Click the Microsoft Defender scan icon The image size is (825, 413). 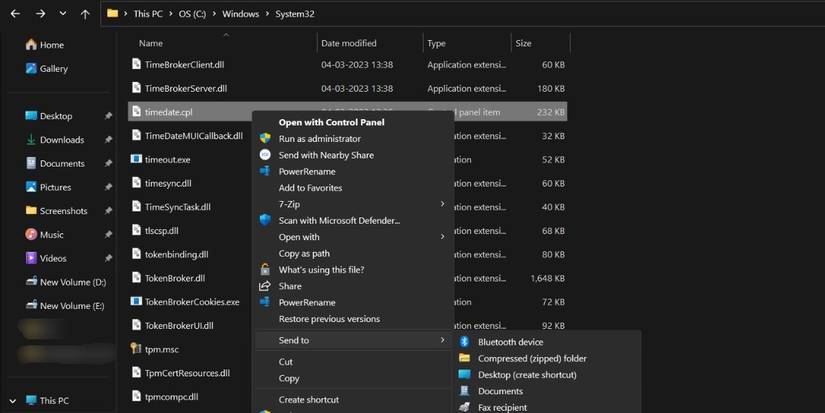(265, 220)
